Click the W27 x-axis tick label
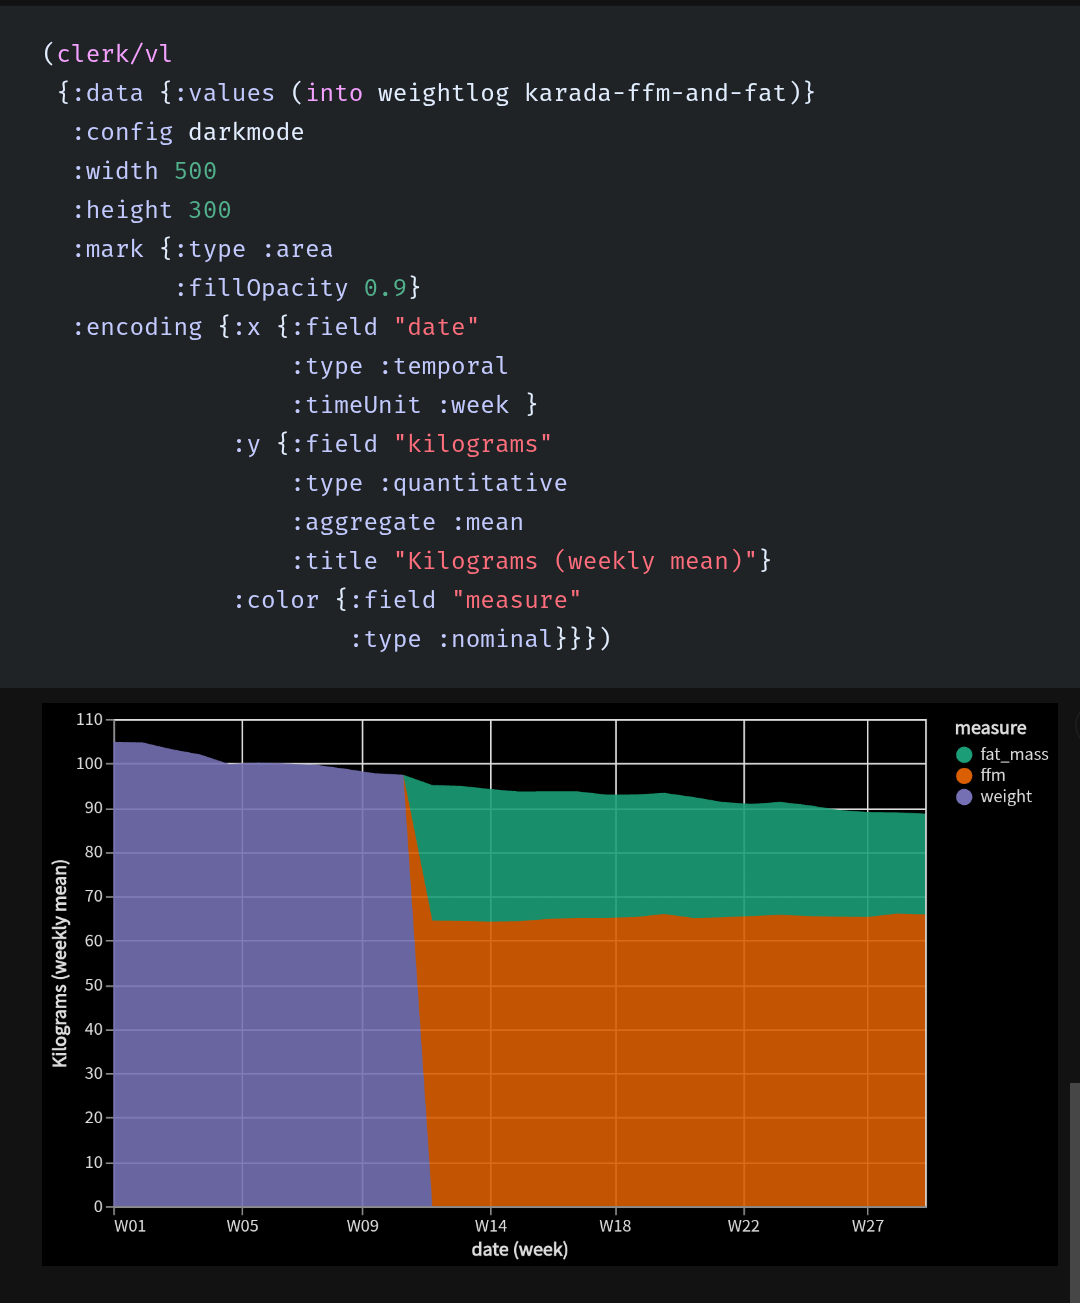The width and height of the screenshot is (1080, 1303). tap(867, 1226)
